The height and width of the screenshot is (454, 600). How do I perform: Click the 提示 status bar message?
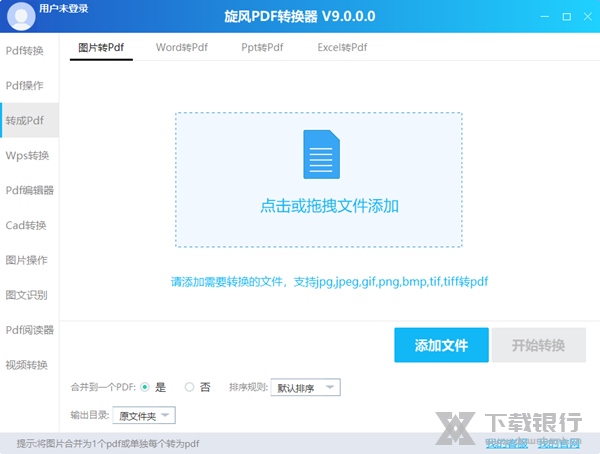click(108, 444)
